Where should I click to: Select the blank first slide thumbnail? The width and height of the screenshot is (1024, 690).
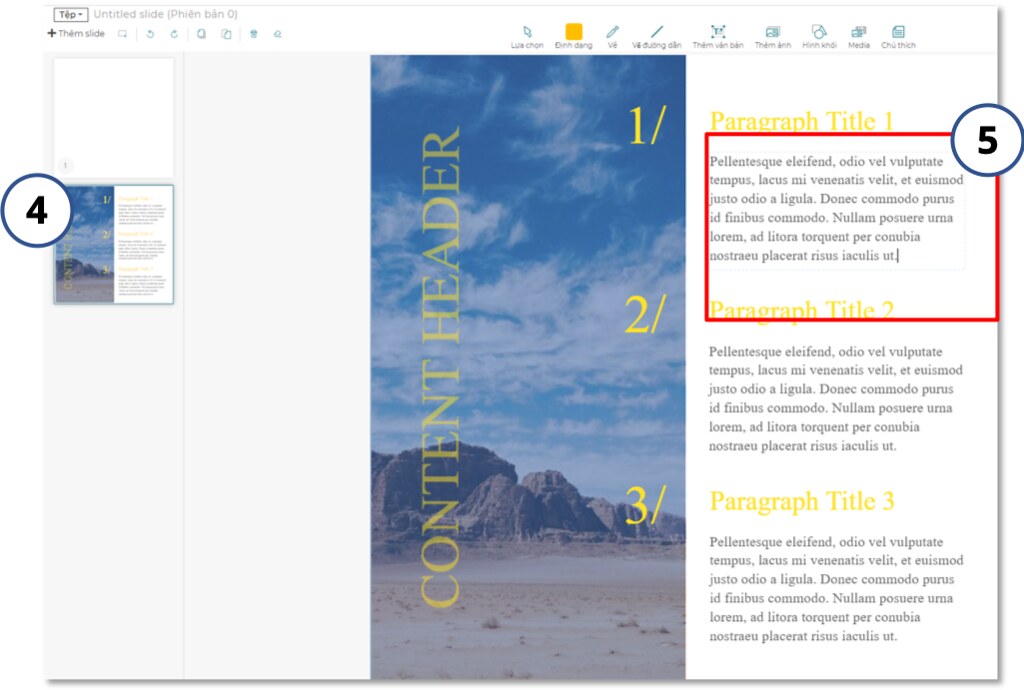[x=113, y=116]
